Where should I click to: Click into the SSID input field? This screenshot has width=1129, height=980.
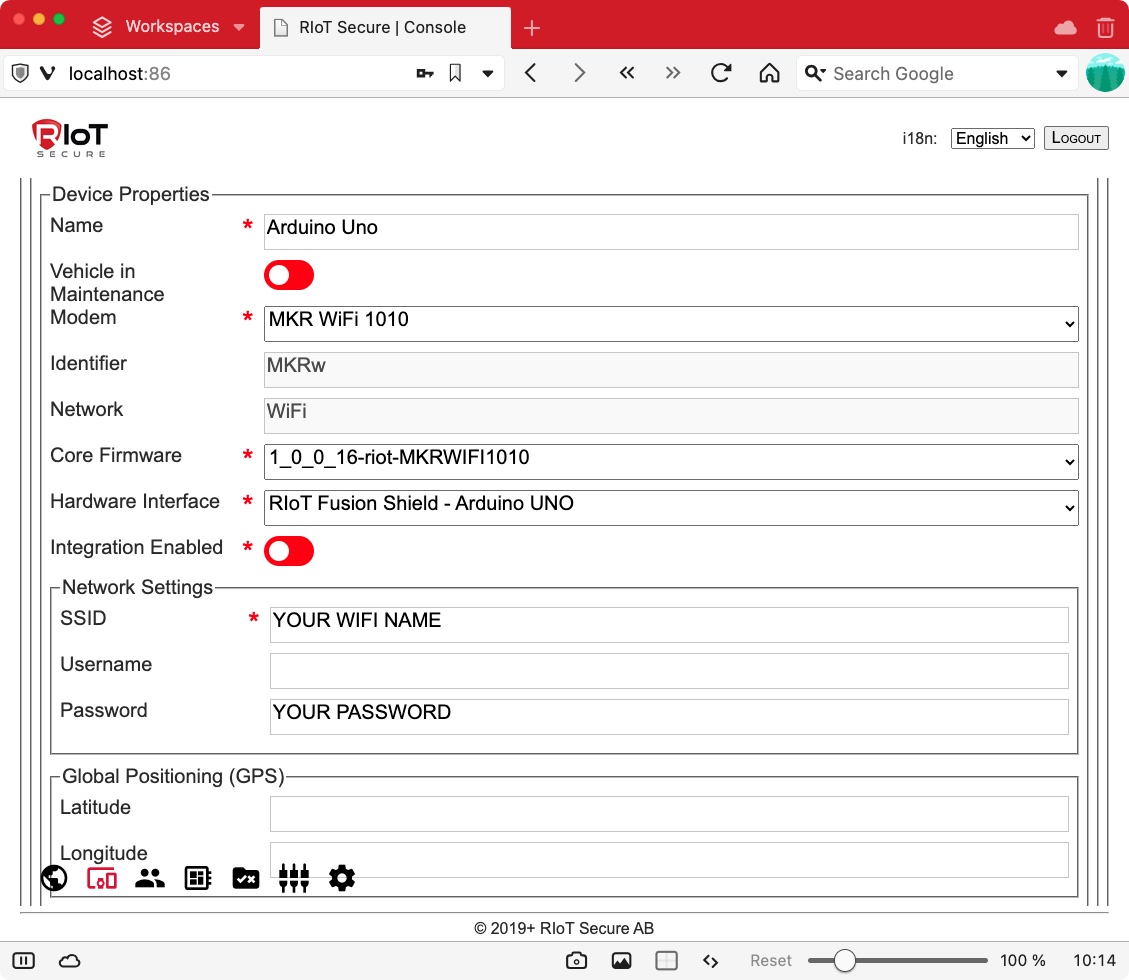[x=669, y=625]
